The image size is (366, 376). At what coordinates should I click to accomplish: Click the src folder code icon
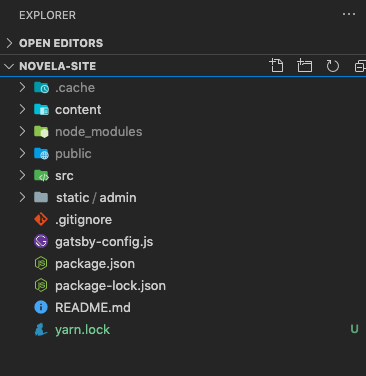click(41, 176)
